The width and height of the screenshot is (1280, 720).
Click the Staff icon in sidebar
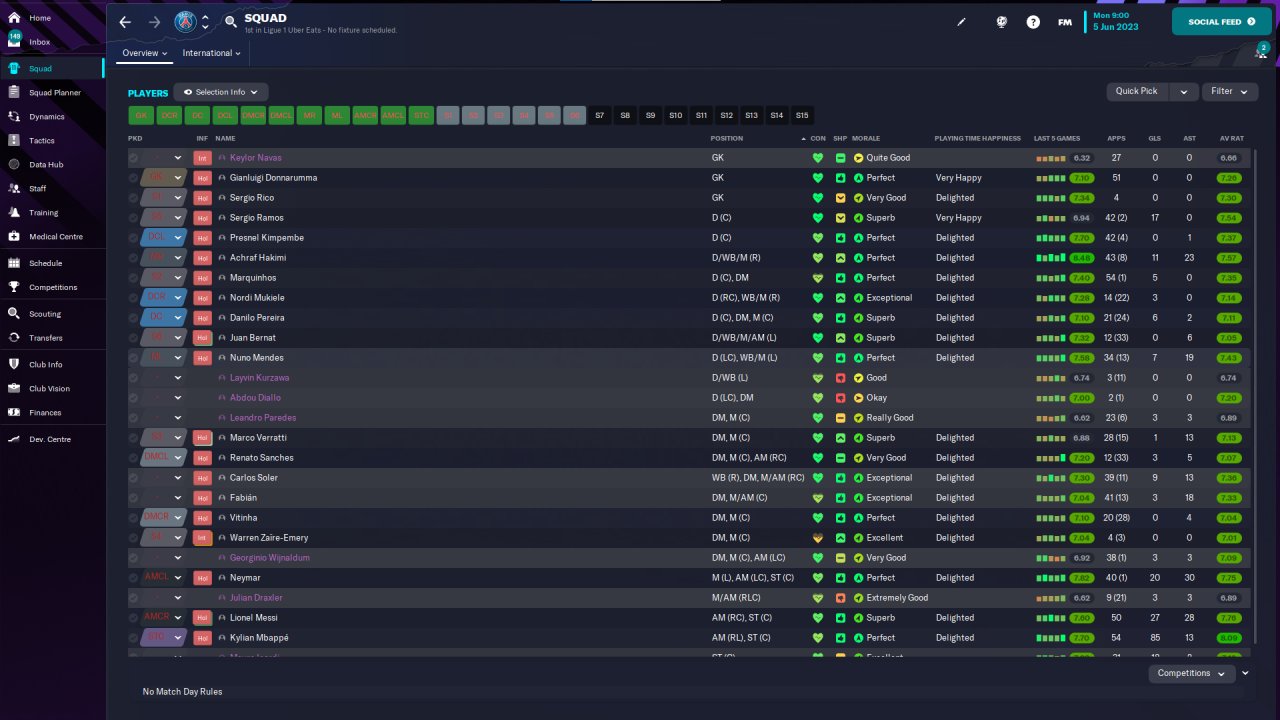pyautogui.click(x=14, y=188)
